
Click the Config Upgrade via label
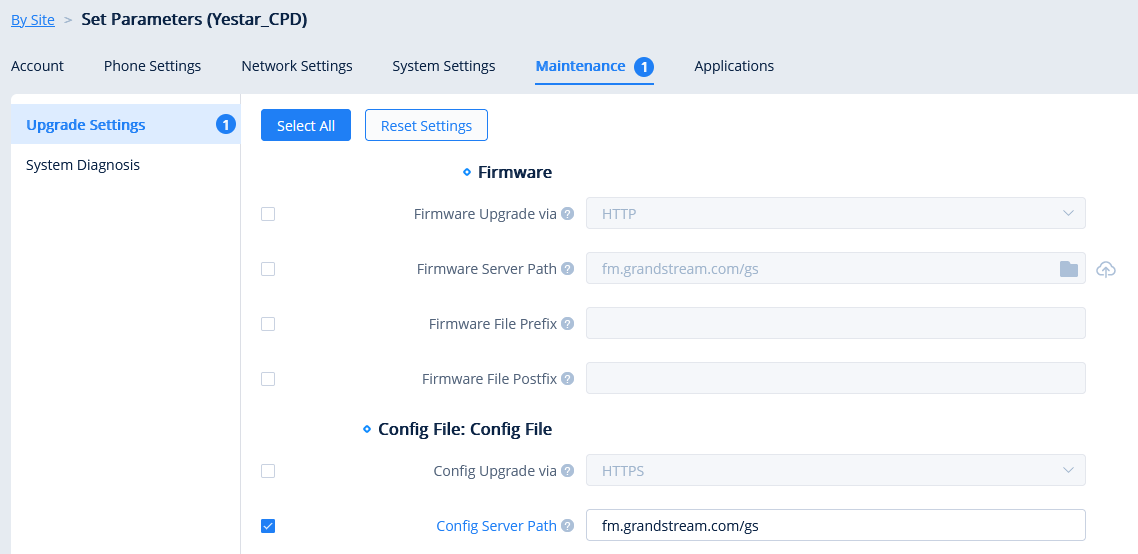pyautogui.click(x=495, y=471)
